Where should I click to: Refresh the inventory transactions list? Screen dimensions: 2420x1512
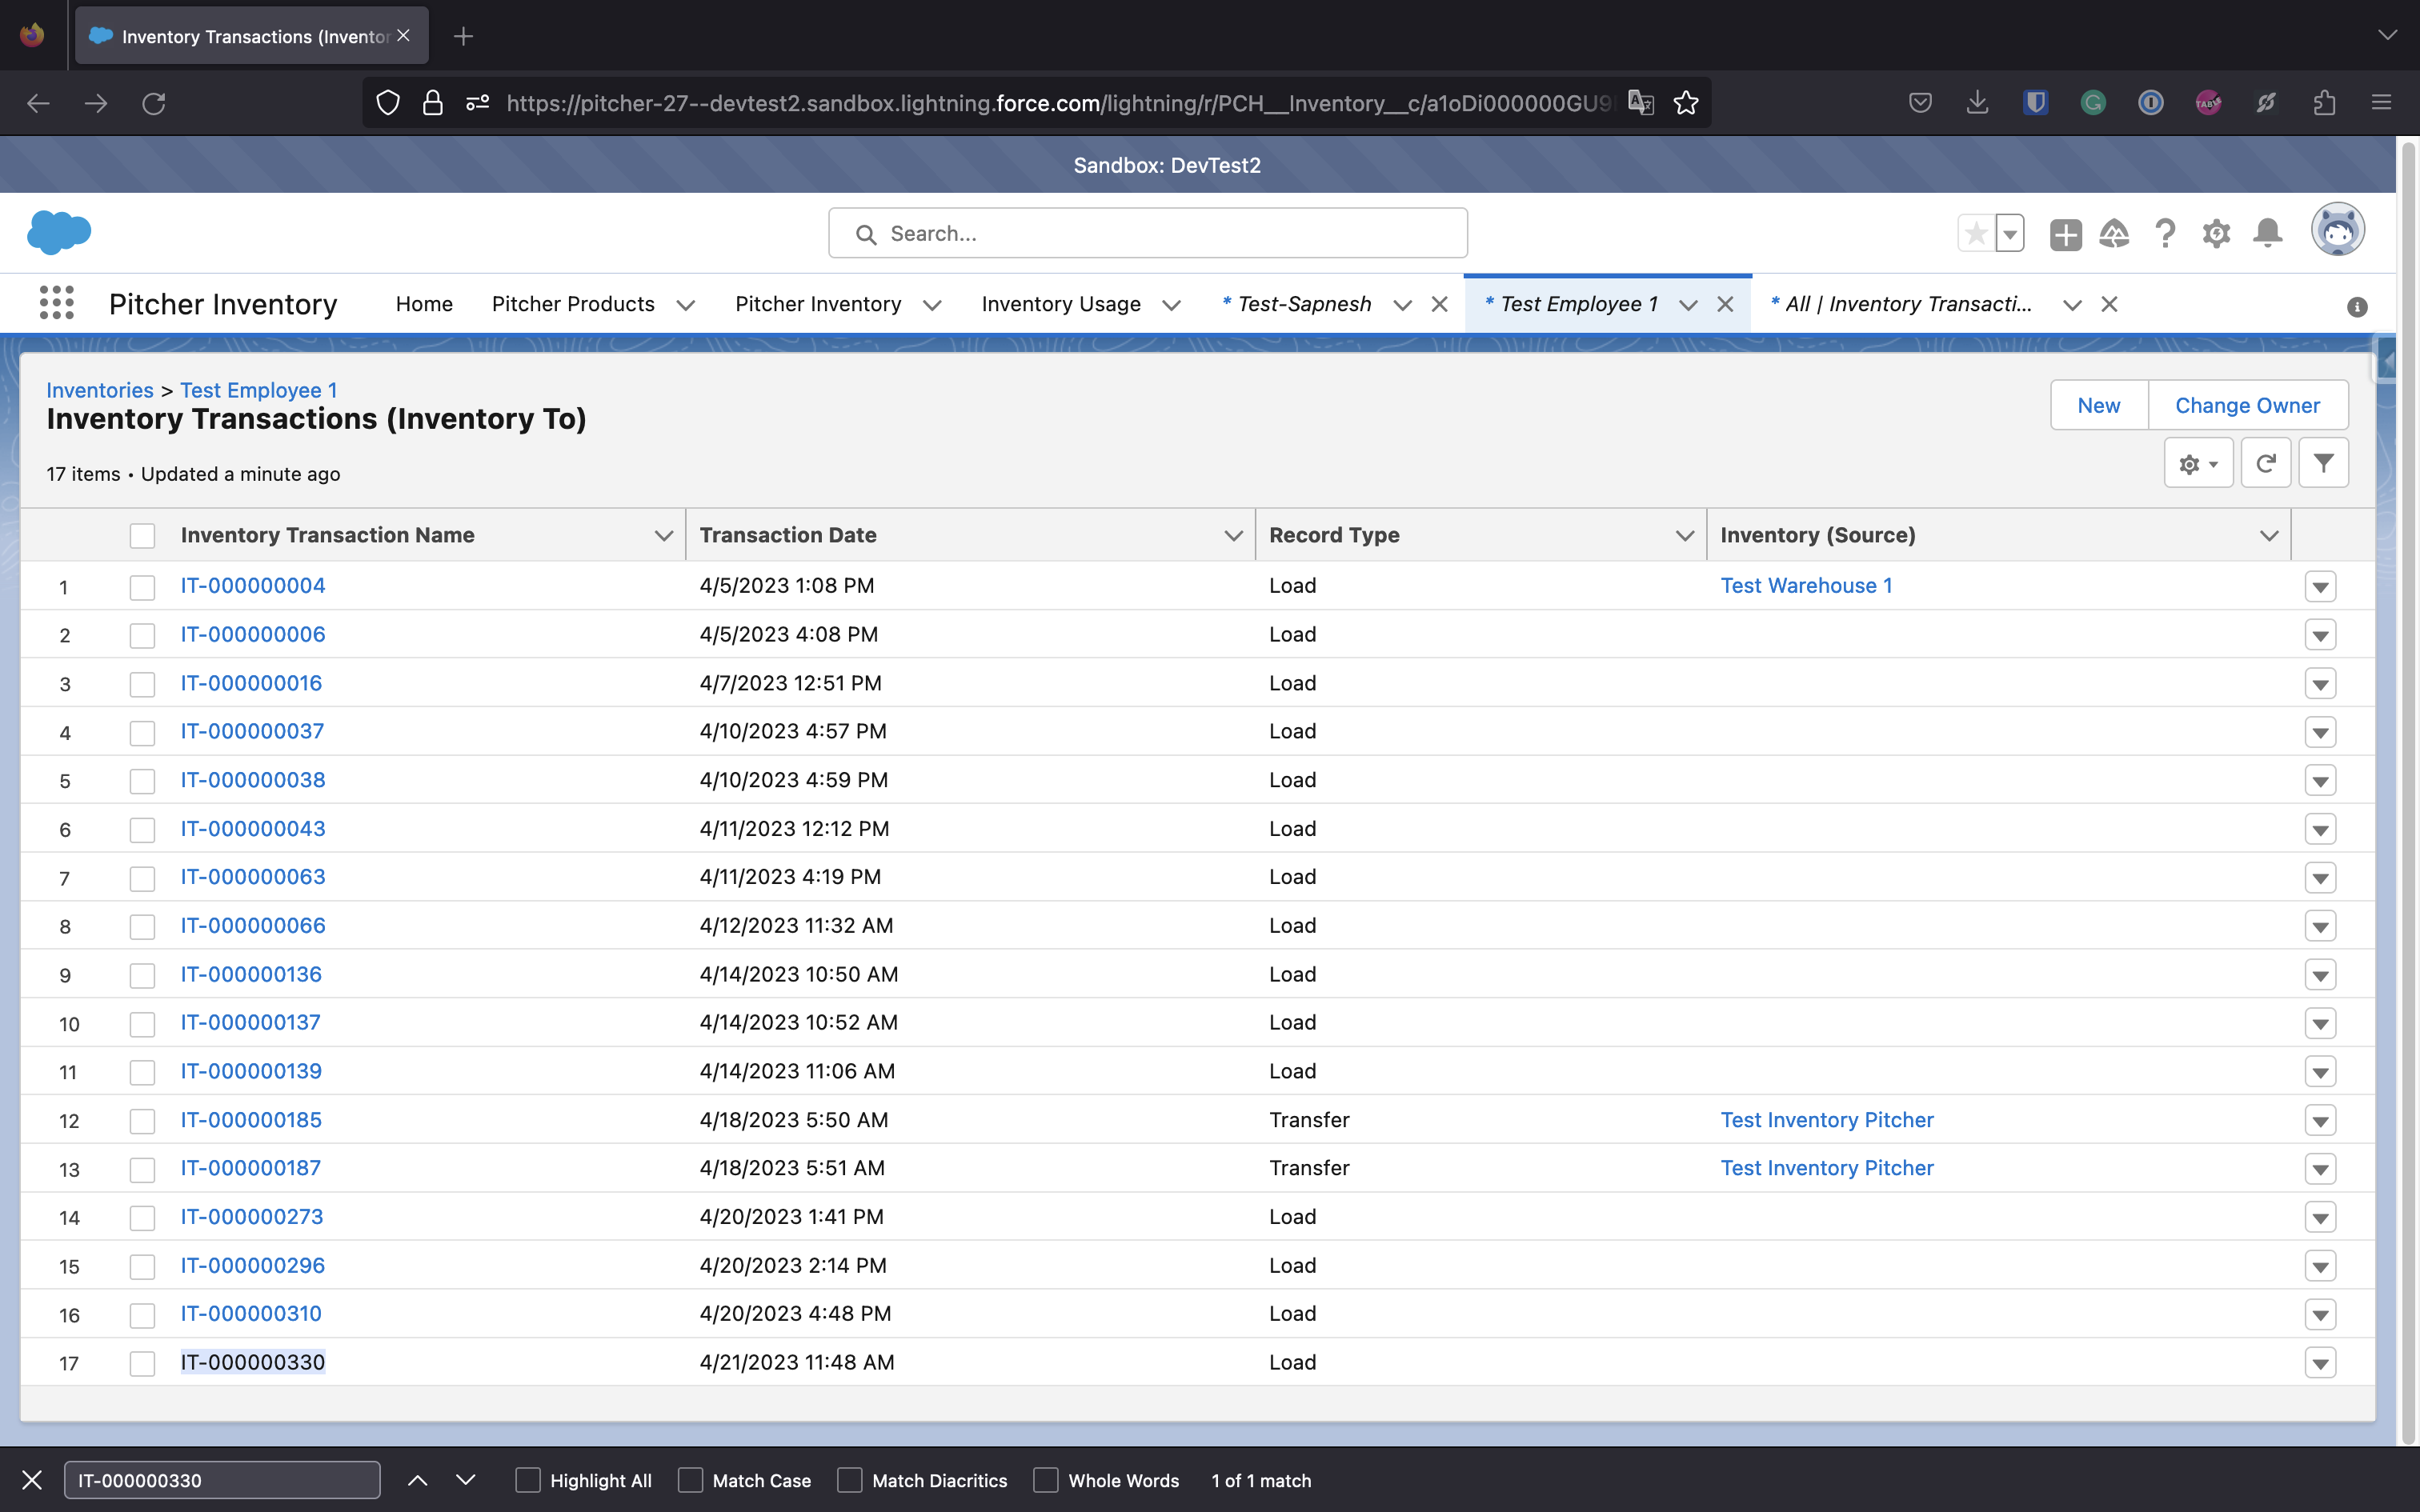tap(2265, 463)
